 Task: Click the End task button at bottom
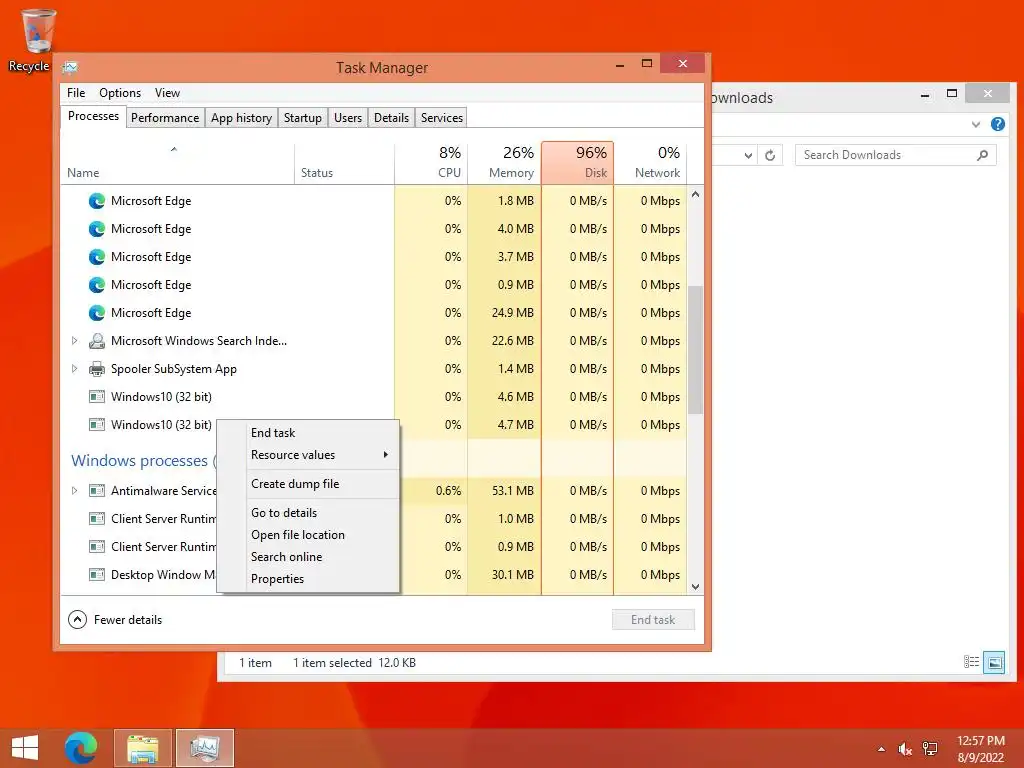[653, 620]
